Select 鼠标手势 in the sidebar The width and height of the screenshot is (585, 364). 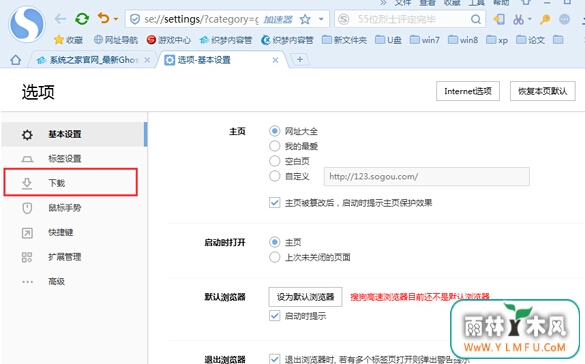(x=74, y=208)
